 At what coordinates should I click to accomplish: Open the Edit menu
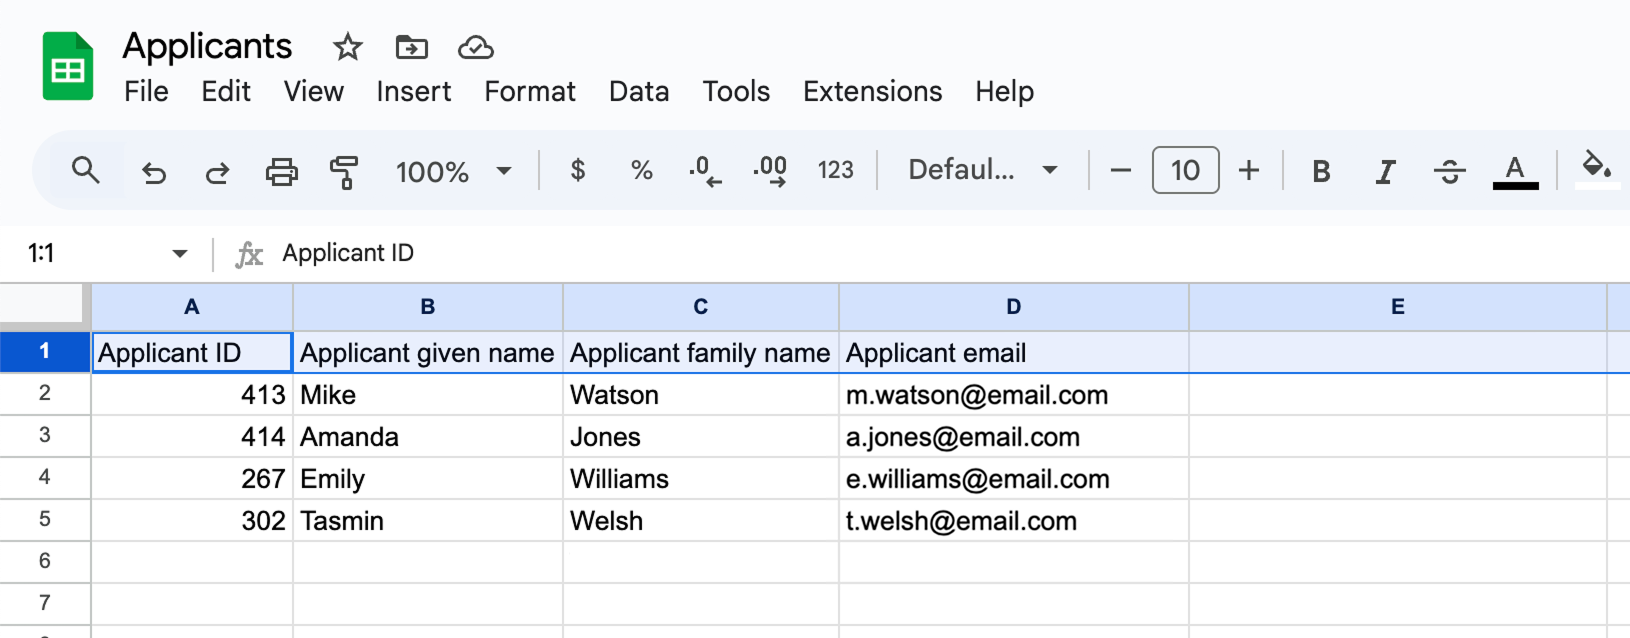coord(226,91)
